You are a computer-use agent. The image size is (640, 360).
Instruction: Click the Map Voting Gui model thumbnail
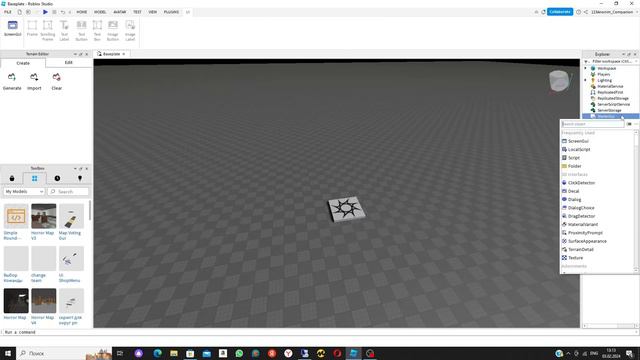tap(71, 216)
